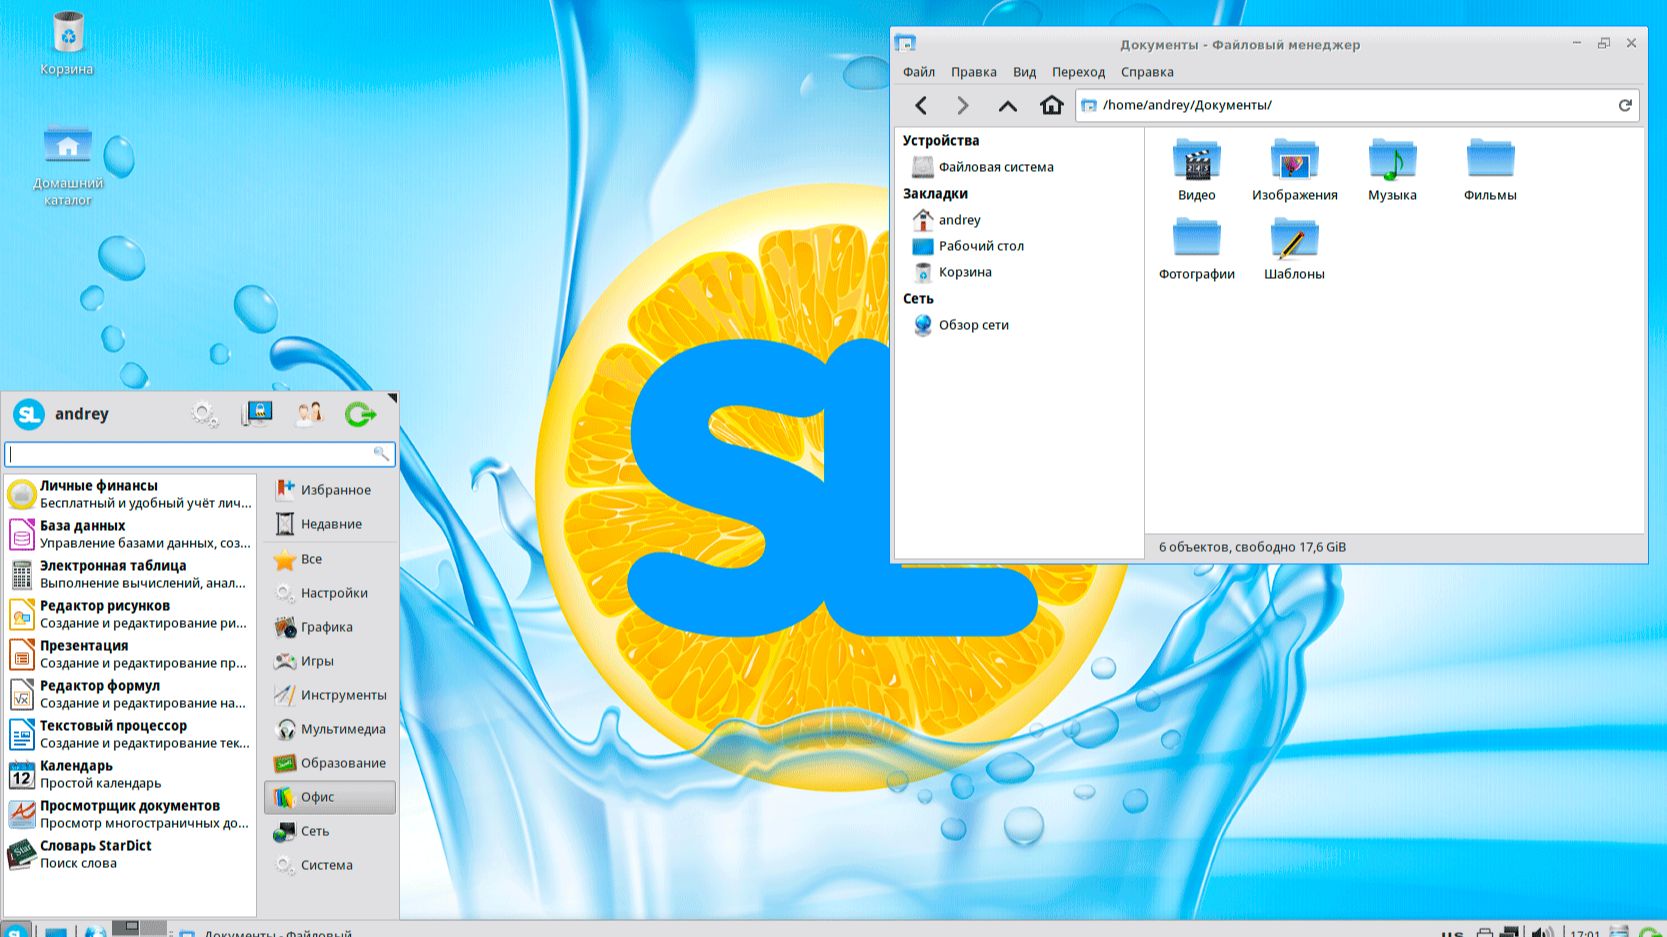Click the search field in application menu
The width and height of the screenshot is (1667, 937).
coord(200,454)
